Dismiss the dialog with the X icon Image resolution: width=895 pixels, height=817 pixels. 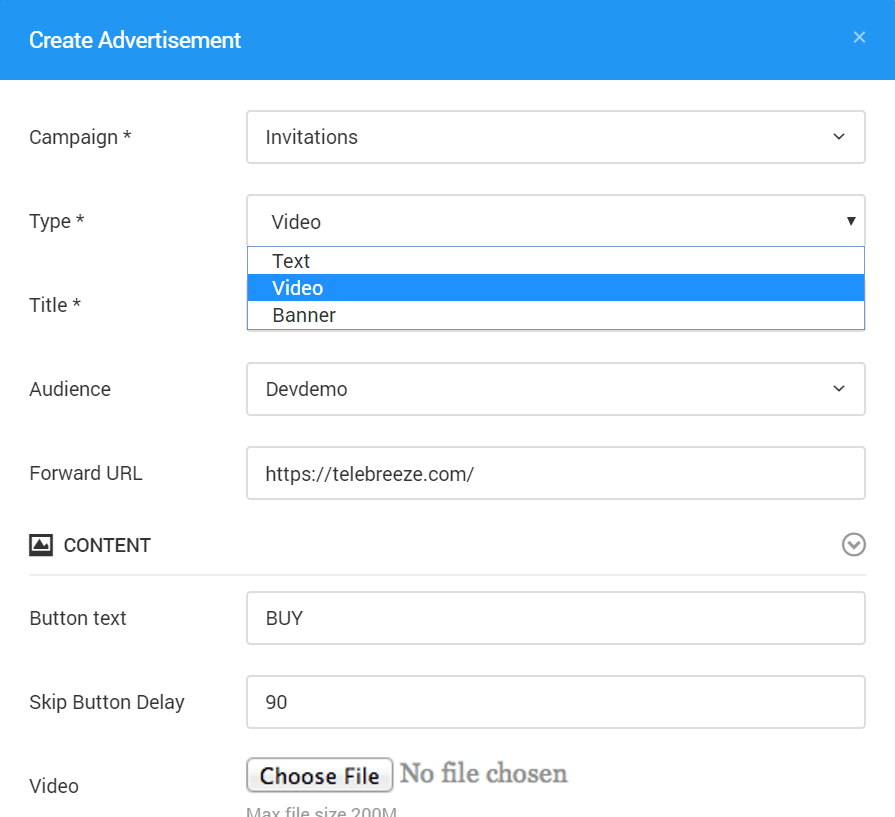(859, 37)
